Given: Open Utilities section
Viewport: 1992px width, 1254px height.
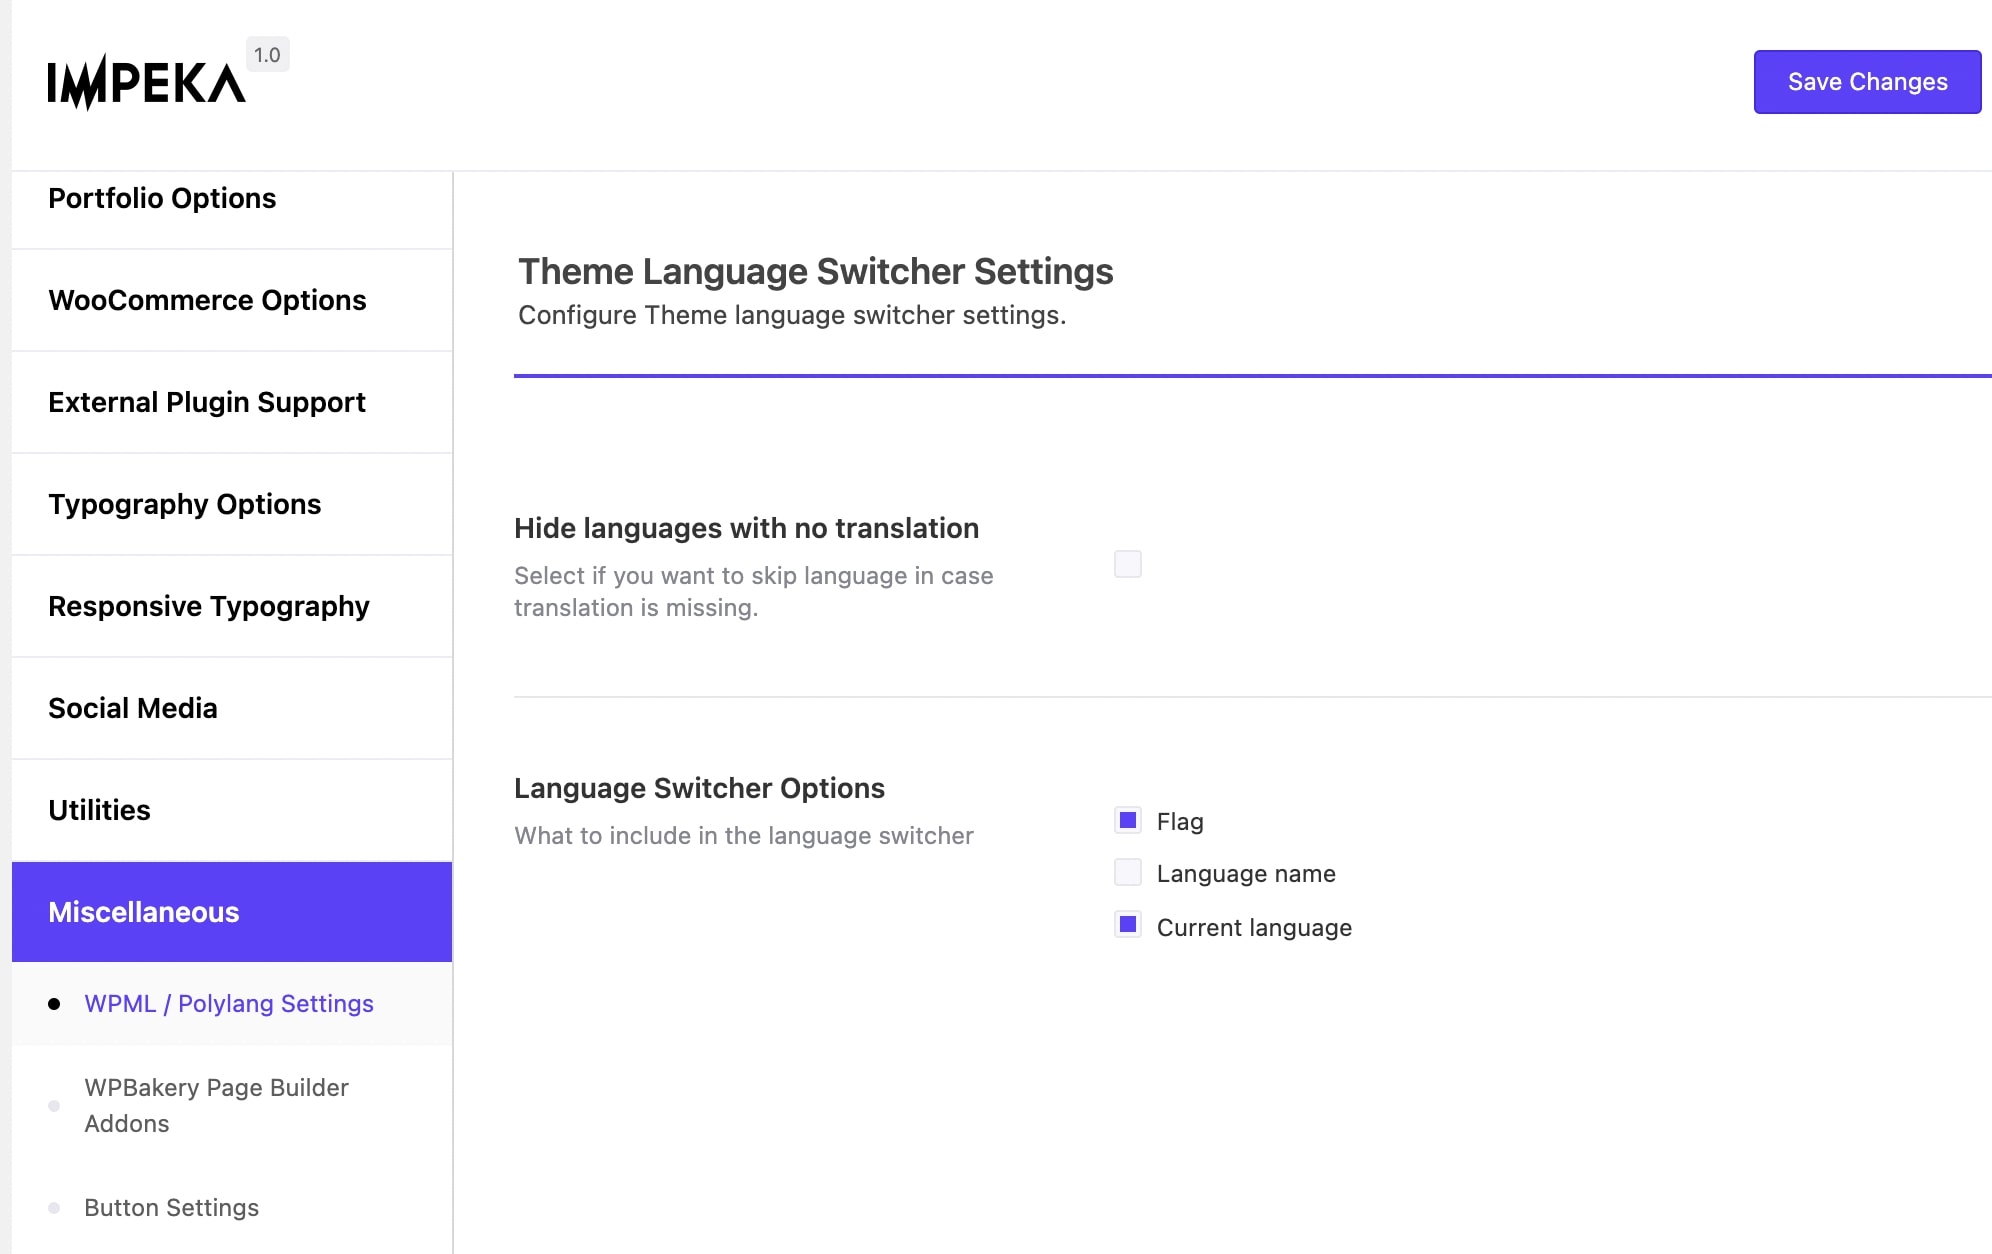Looking at the screenshot, I should coord(100,810).
